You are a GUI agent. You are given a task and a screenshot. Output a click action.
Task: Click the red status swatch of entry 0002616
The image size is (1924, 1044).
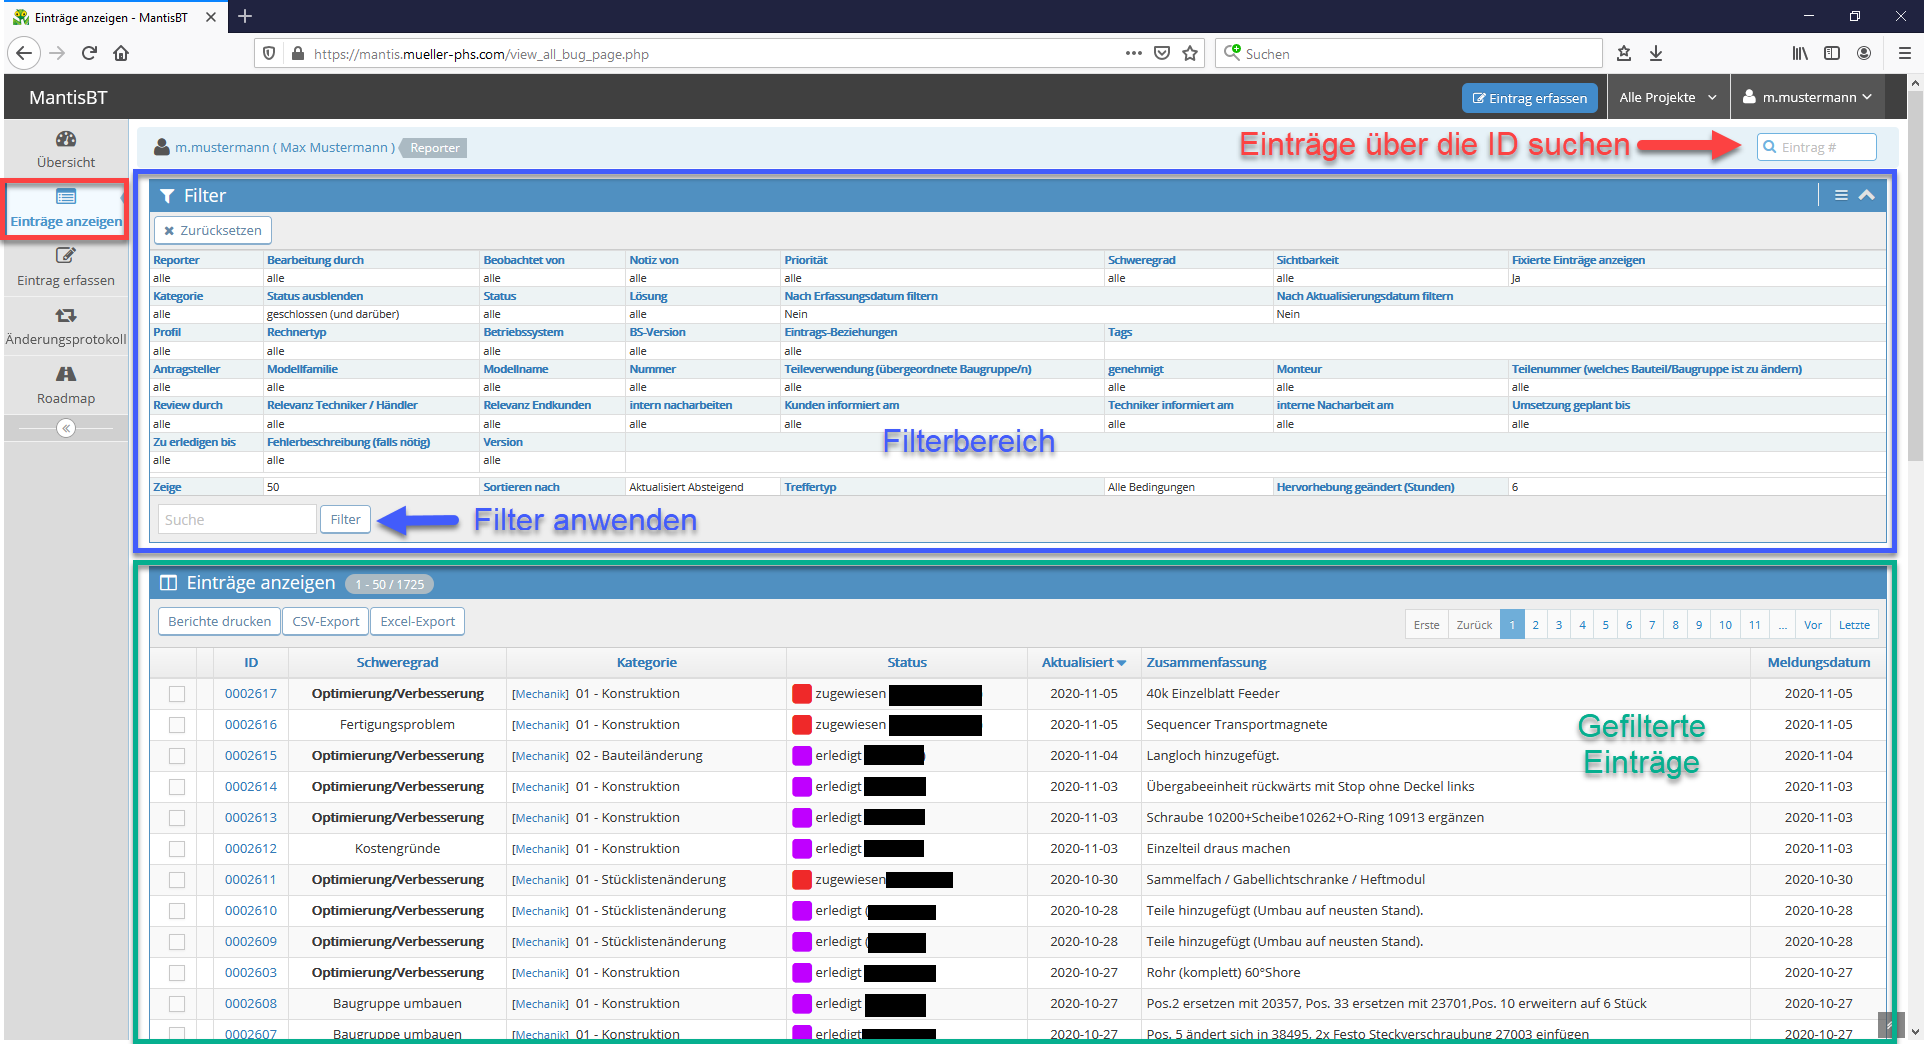[x=801, y=725]
